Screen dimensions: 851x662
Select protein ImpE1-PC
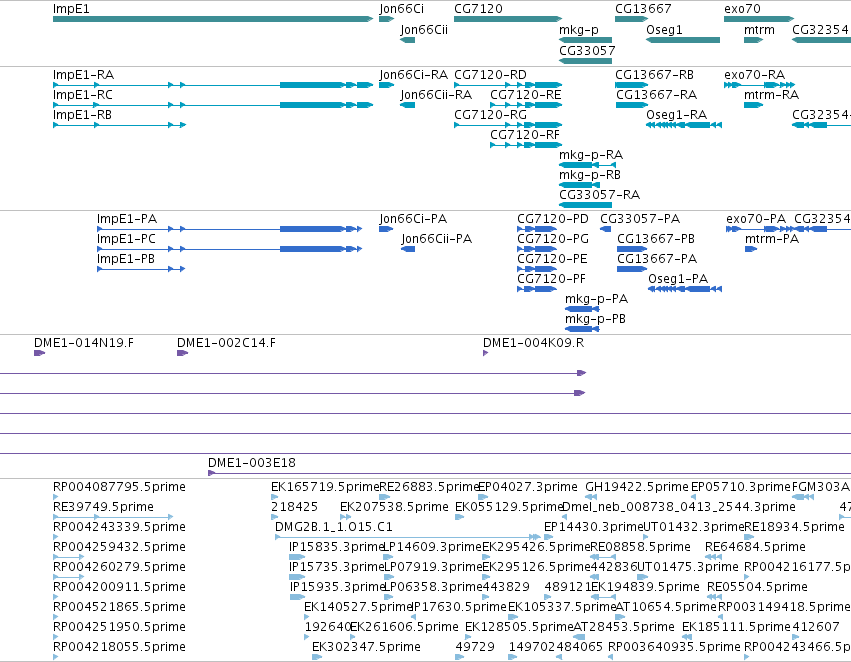[229, 249]
